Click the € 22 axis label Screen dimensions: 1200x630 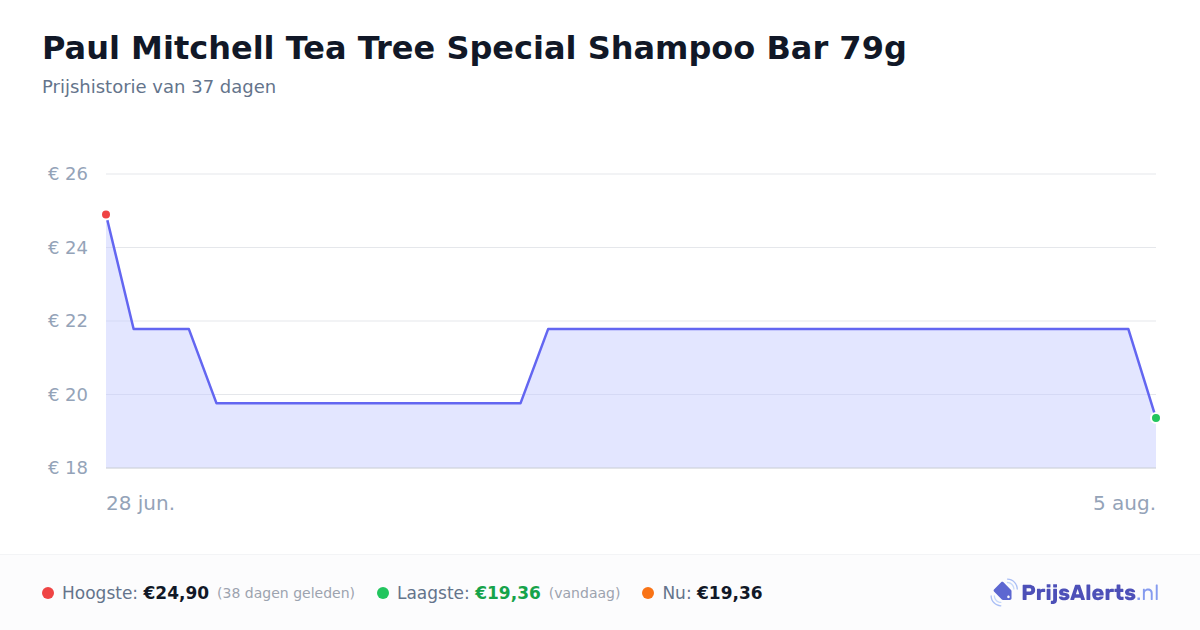pyautogui.click(x=68, y=321)
